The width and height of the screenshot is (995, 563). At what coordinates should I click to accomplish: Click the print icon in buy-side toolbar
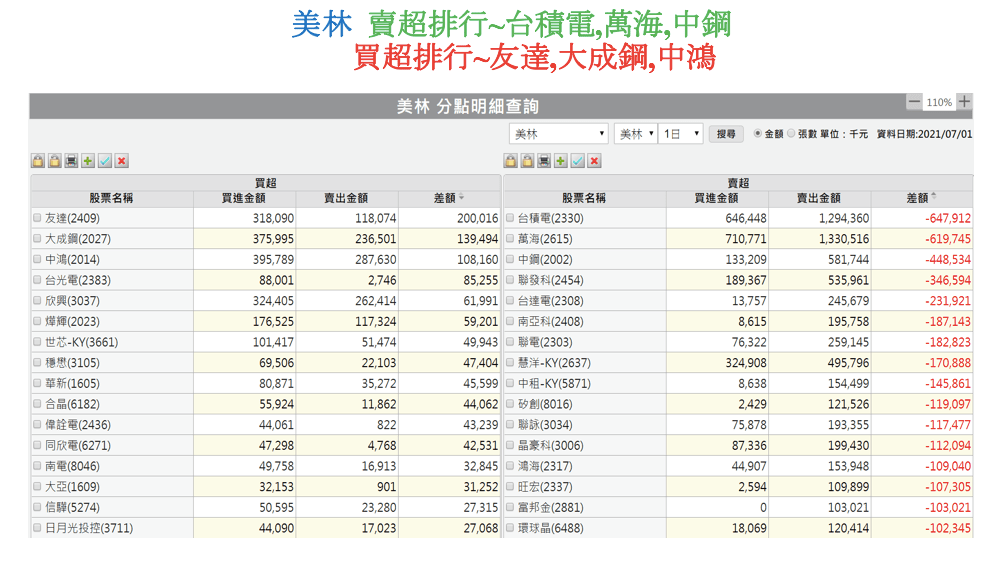[71, 161]
